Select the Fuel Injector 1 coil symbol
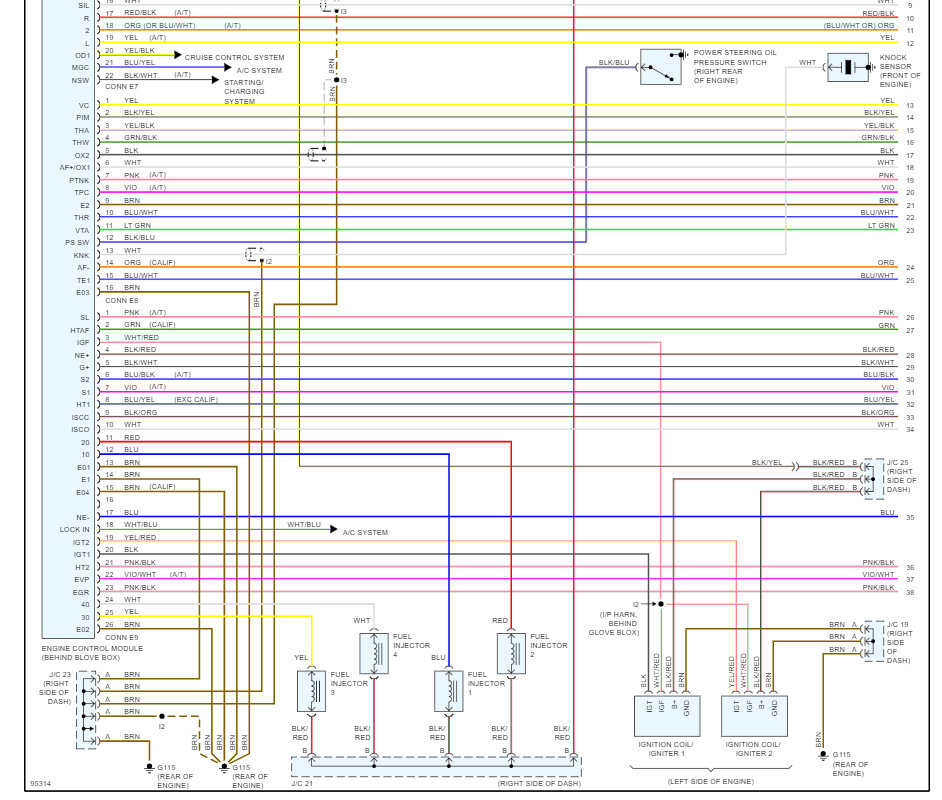The height and width of the screenshot is (800, 942). point(449,691)
